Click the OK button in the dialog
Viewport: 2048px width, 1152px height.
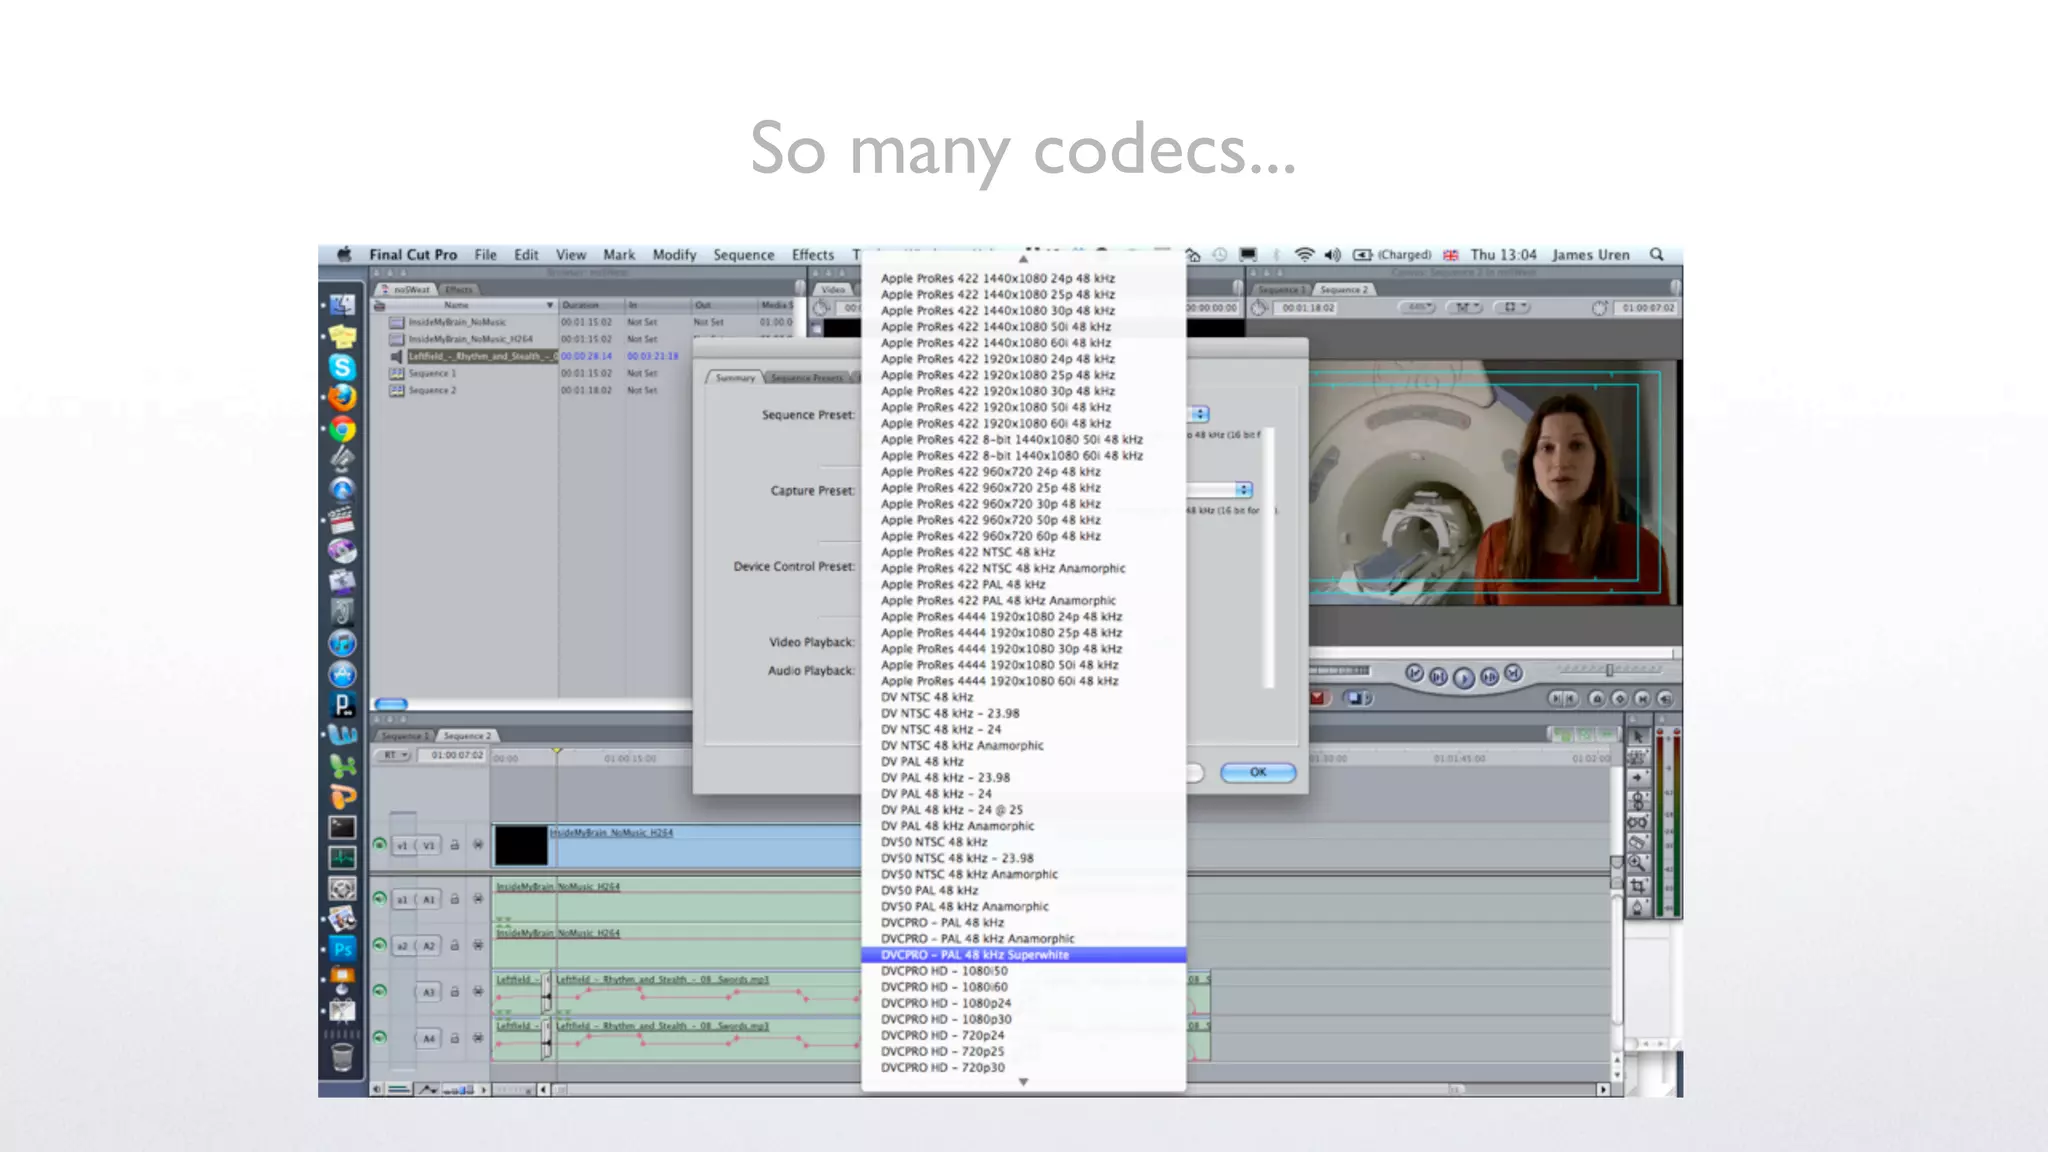point(1258,772)
